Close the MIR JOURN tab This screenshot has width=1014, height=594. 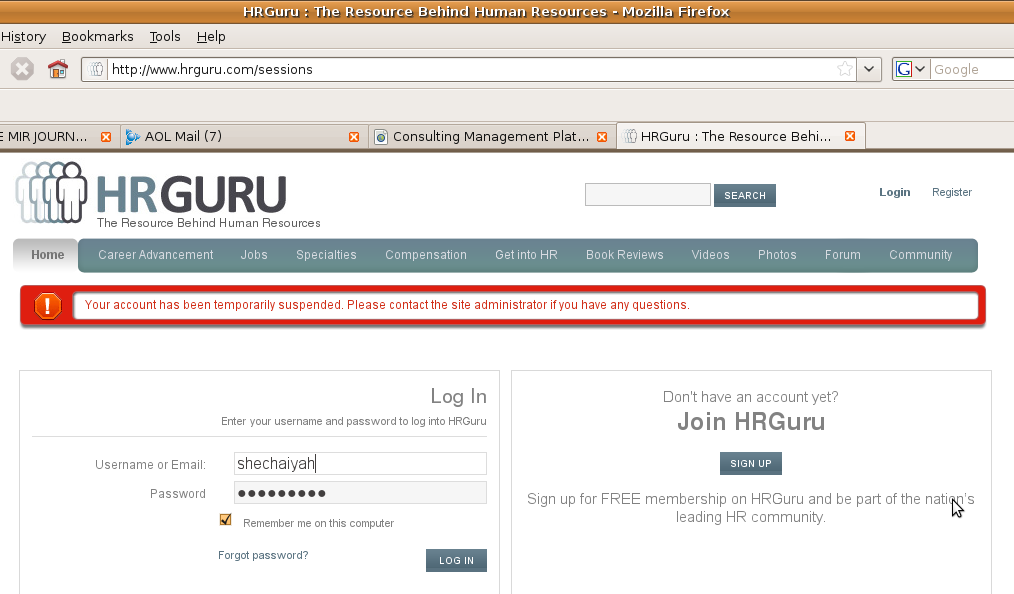[106, 137]
